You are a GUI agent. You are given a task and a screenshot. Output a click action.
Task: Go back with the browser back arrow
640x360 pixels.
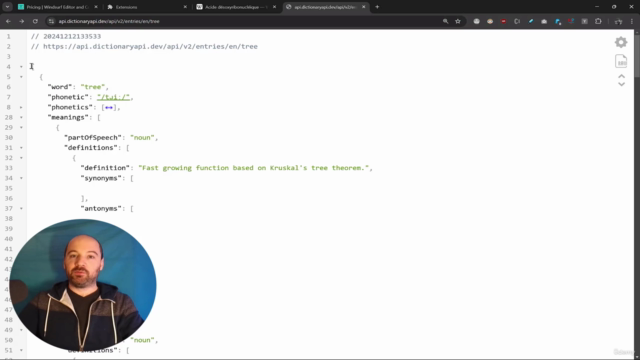pyautogui.click(x=8, y=21)
